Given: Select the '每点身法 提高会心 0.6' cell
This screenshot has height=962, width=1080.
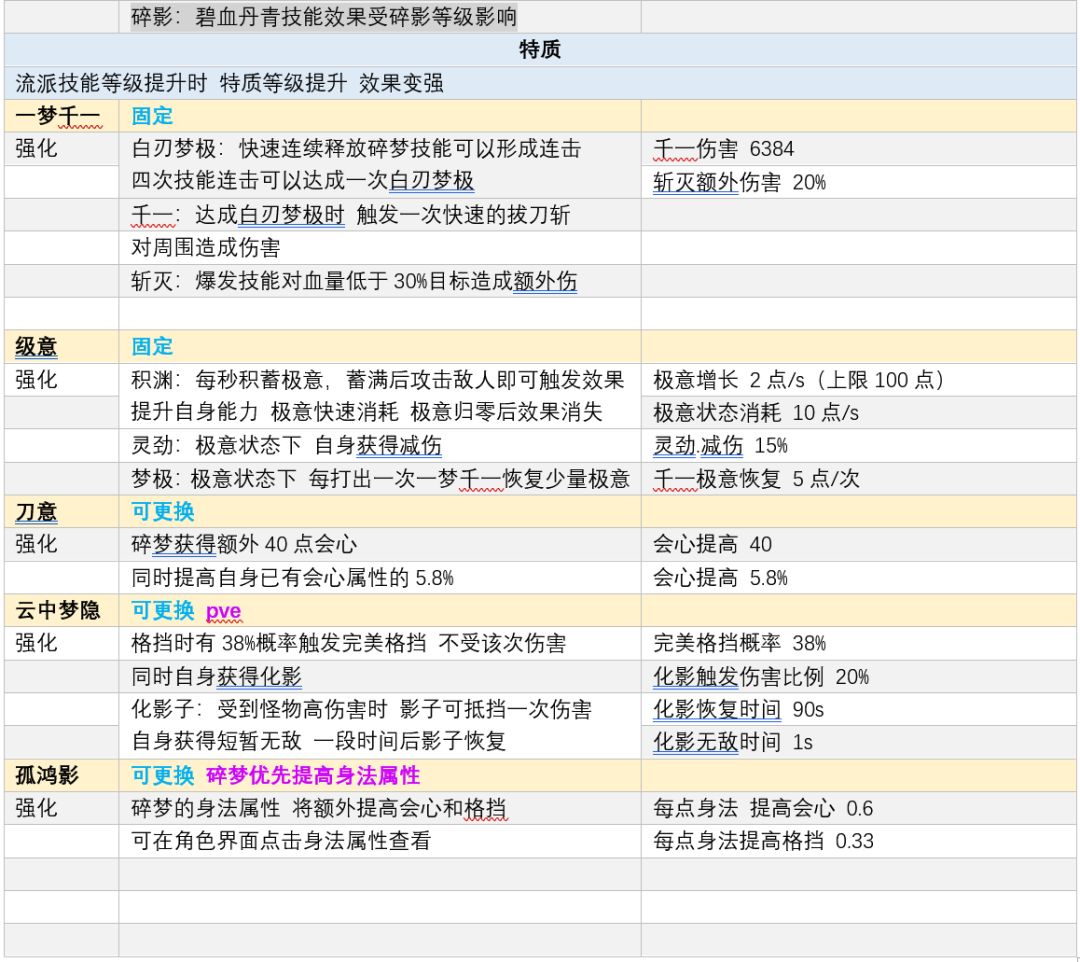Looking at the screenshot, I should (x=858, y=808).
